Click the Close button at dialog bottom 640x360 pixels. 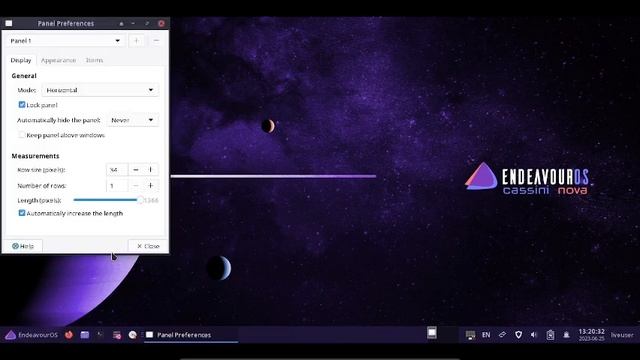tap(148, 246)
